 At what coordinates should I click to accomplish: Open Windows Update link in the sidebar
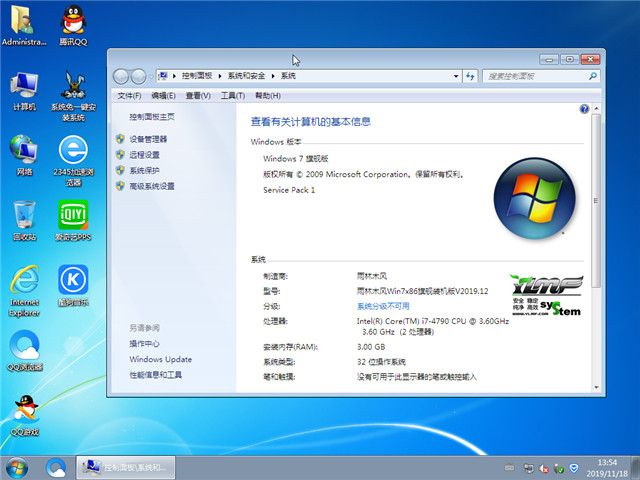point(160,359)
